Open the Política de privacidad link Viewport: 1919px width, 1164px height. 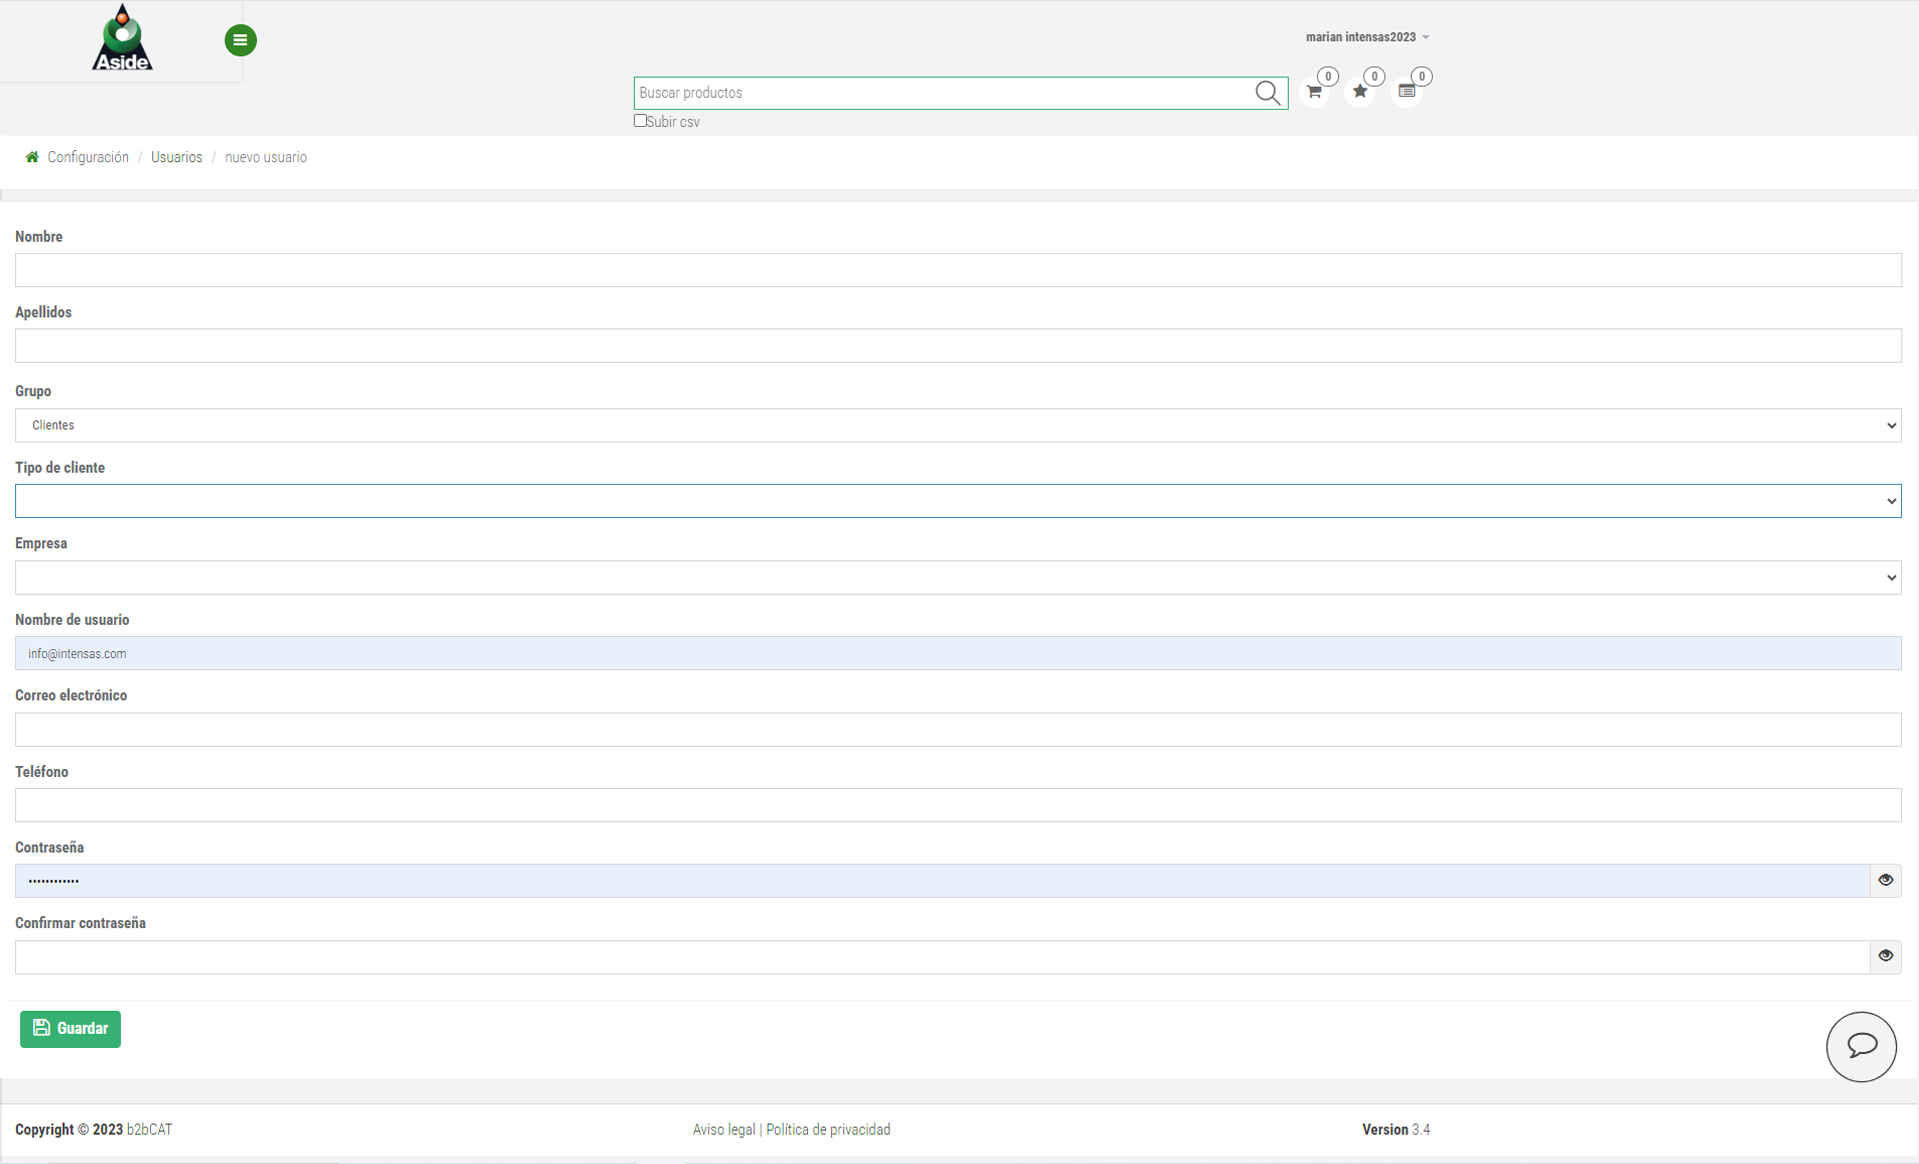point(828,1129)
